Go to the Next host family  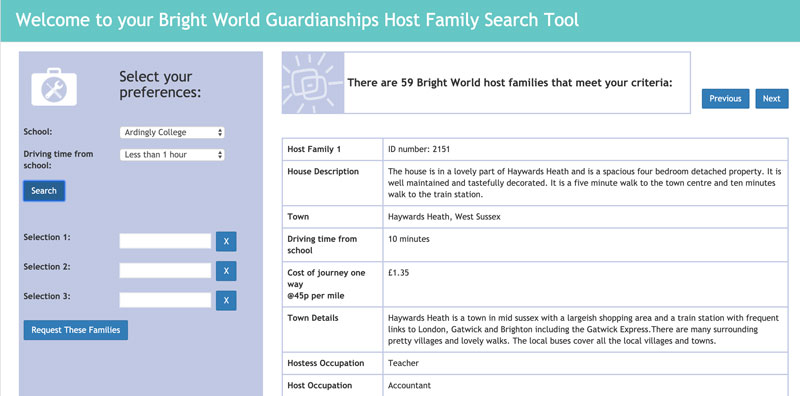point(771,98)
